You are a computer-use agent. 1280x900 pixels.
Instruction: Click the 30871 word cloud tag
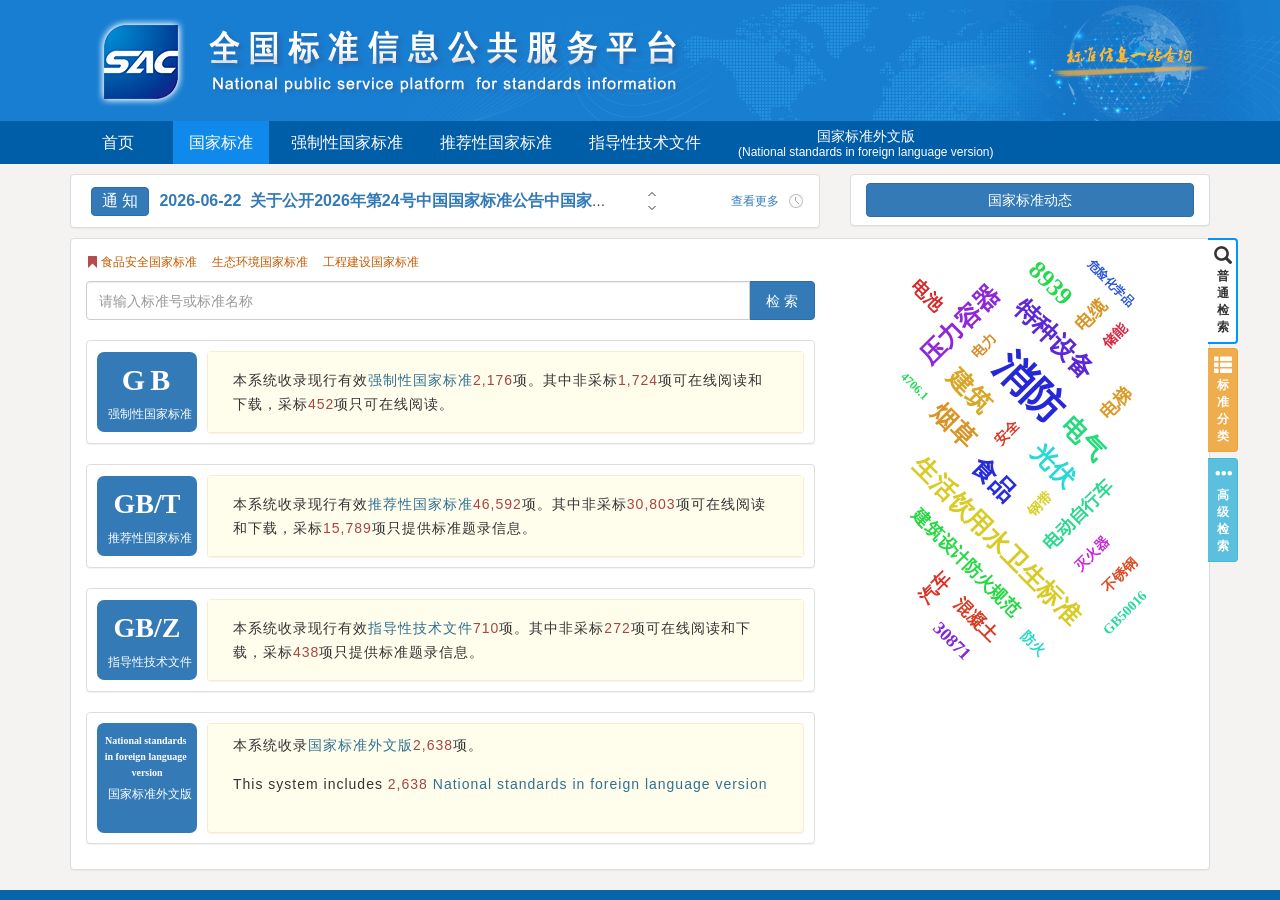952,641
